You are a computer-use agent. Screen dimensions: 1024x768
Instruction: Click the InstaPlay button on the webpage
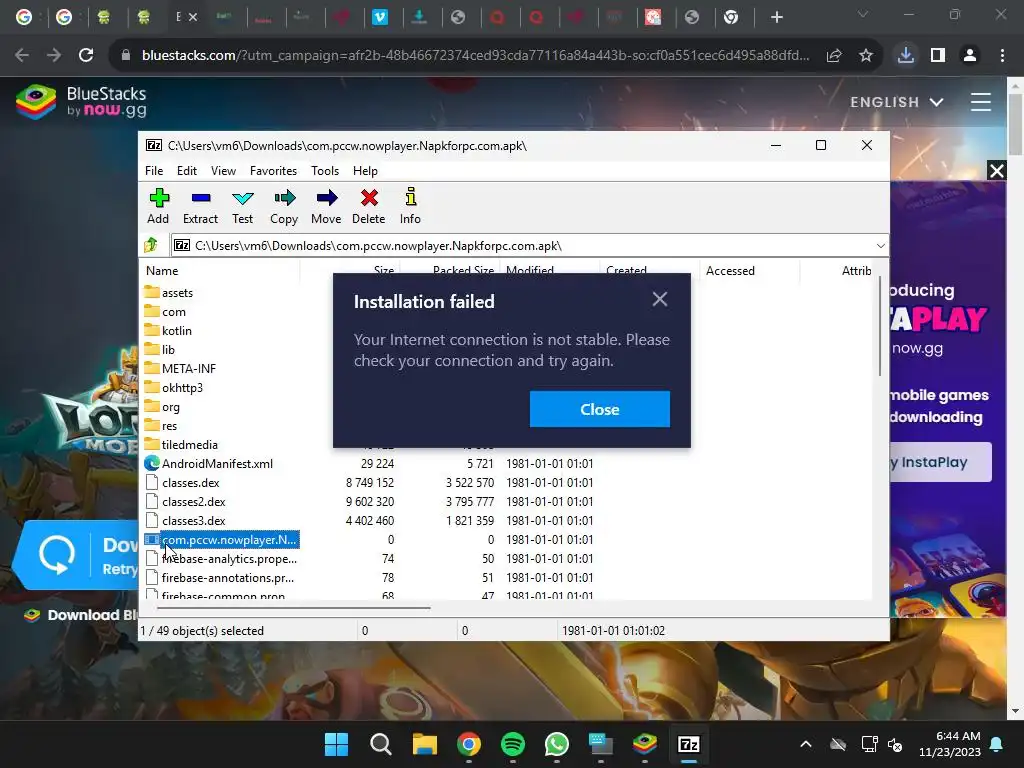939,462
